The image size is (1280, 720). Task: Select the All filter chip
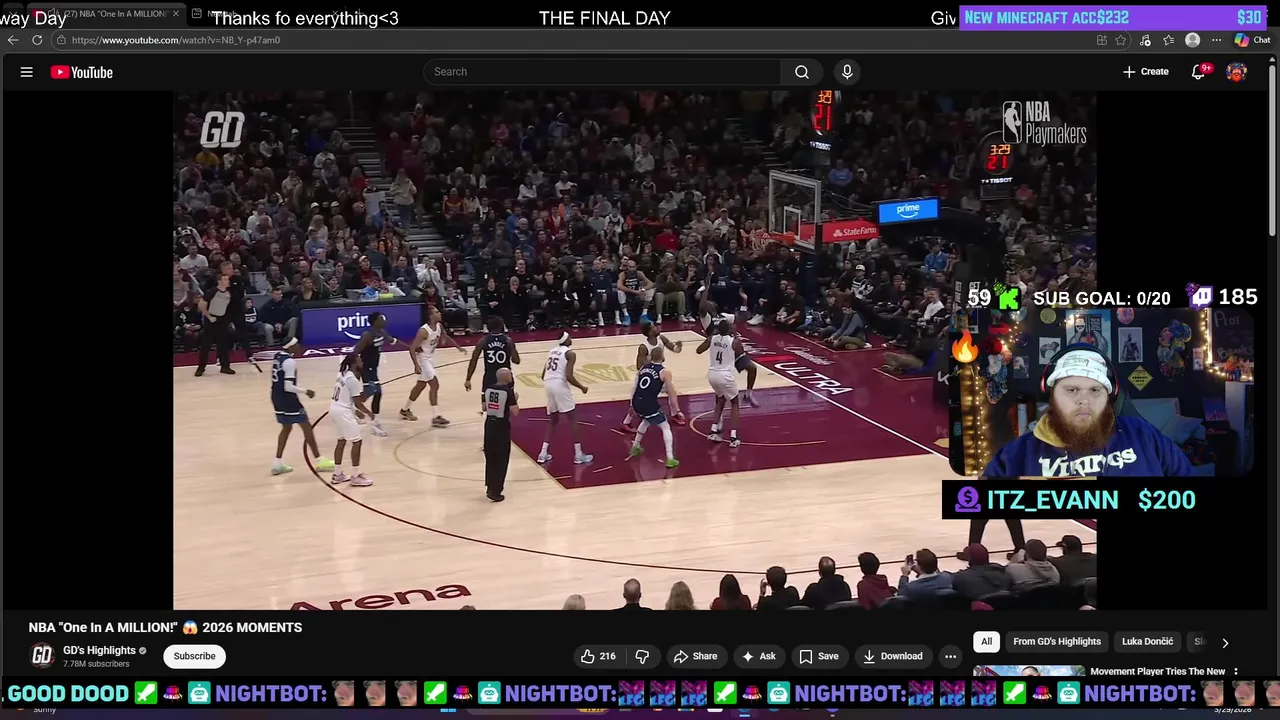986,642
